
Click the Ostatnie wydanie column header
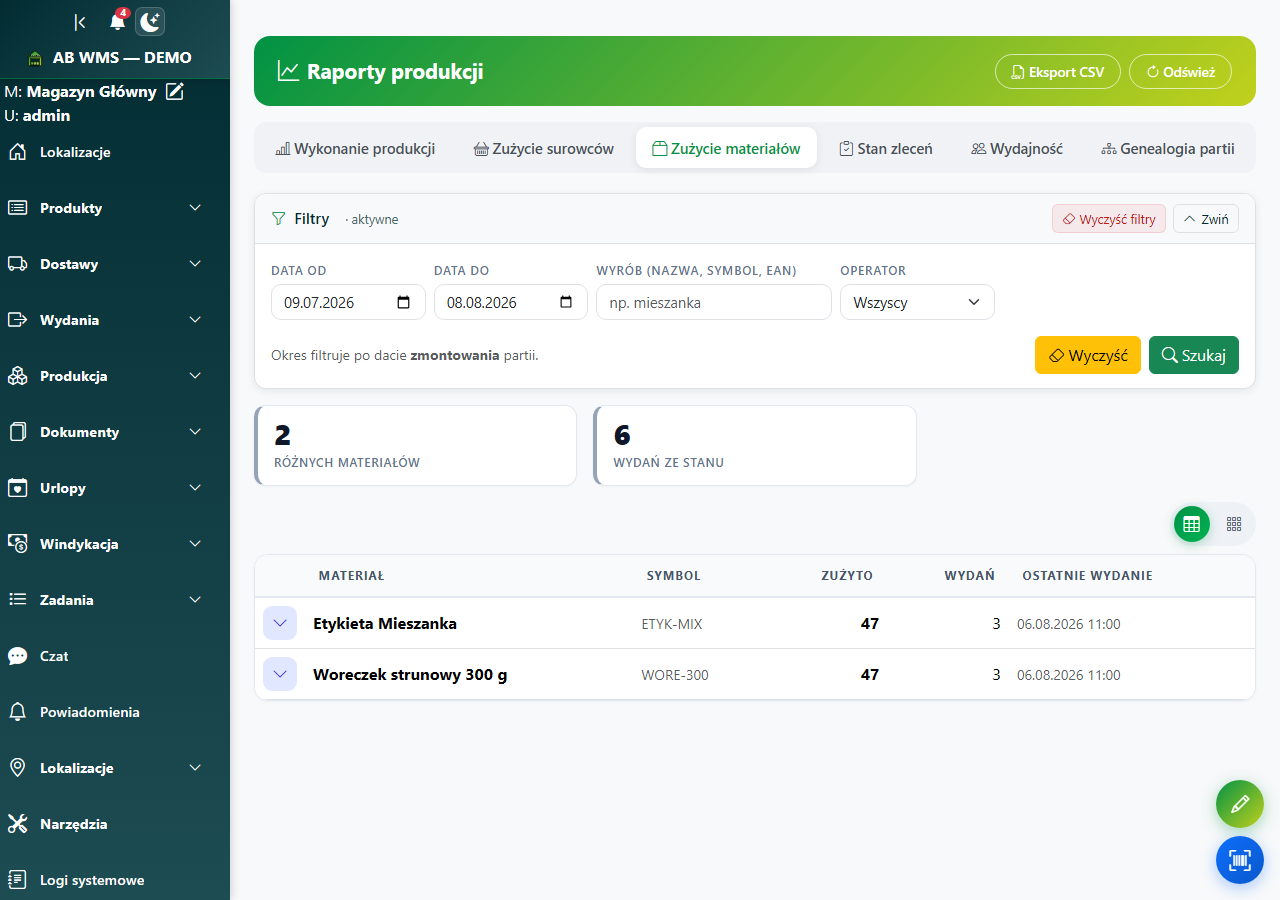tap(1087, 576)
